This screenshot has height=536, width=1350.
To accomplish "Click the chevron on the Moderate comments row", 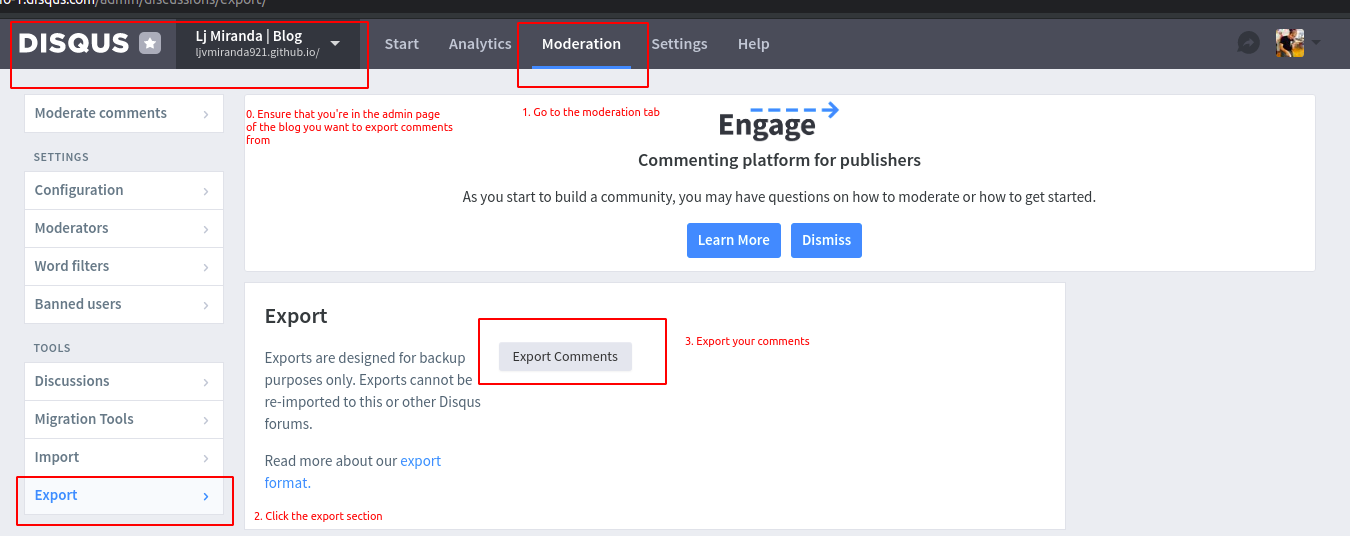I will [206, 114].
